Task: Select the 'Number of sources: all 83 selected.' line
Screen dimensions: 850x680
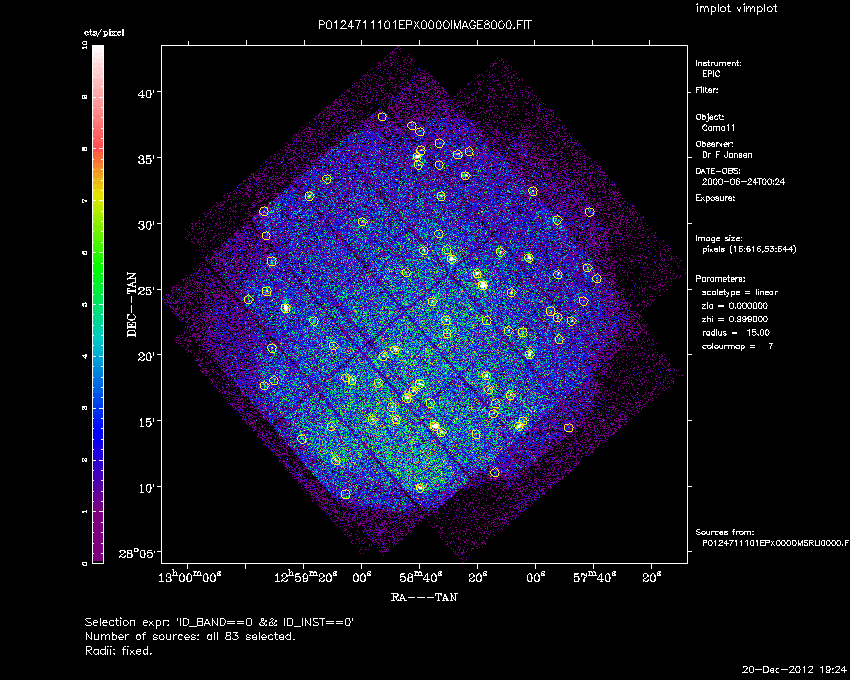Action: (x=190, y=637)
